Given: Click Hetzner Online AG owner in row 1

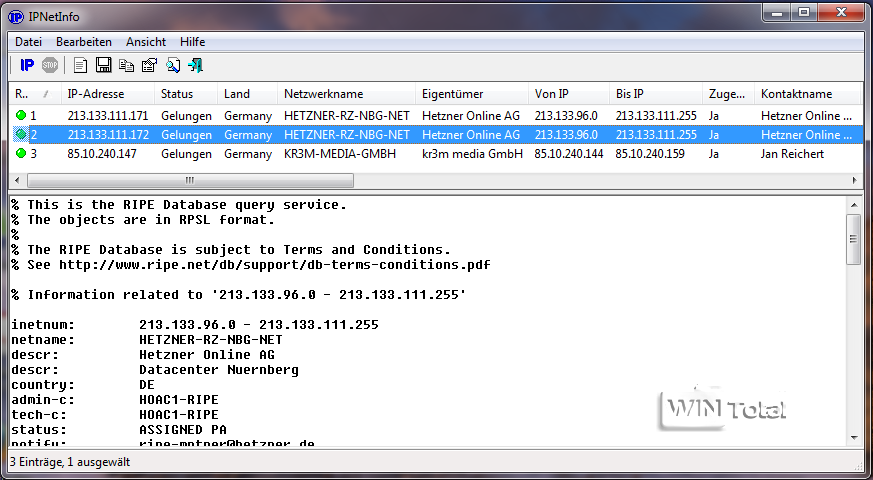Looking at the screenshot, I should point(471,116).
